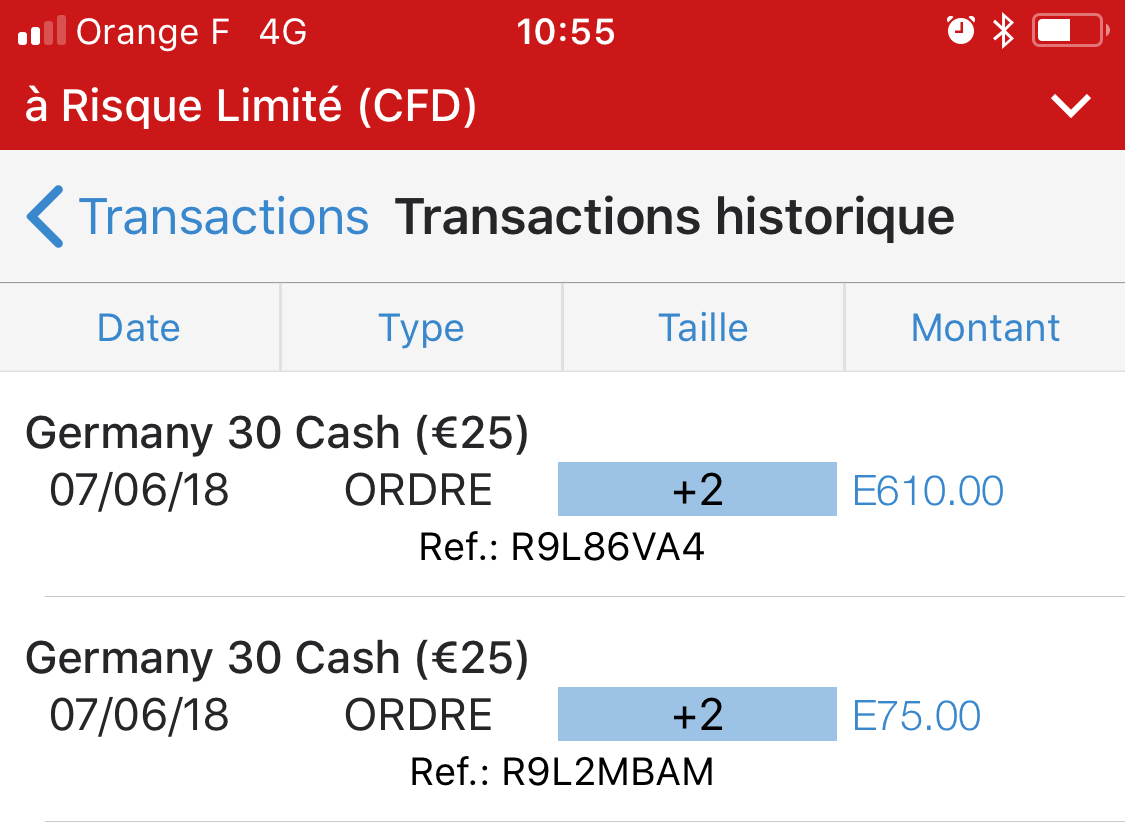Expand the account dropdown chevron

click(x=1071, y=106)
